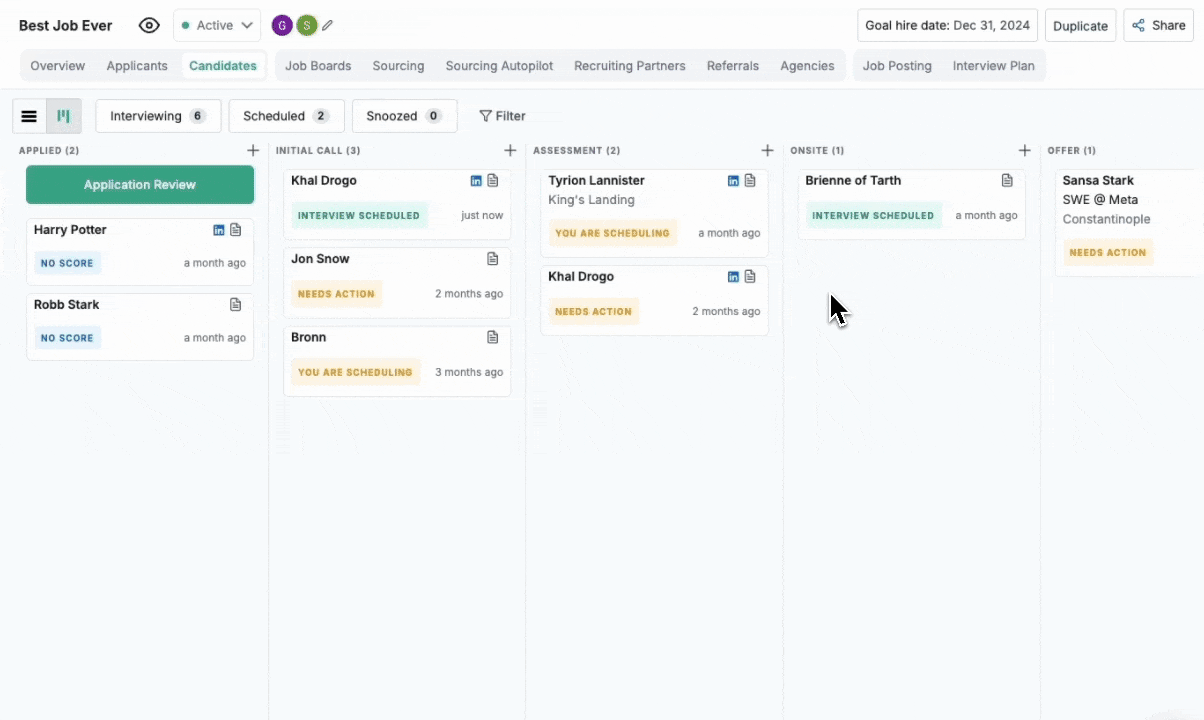Go to the Job Boards tab
Image resolution: width=1204 pixels, height=720 pixels.
(x=318, y=66)
